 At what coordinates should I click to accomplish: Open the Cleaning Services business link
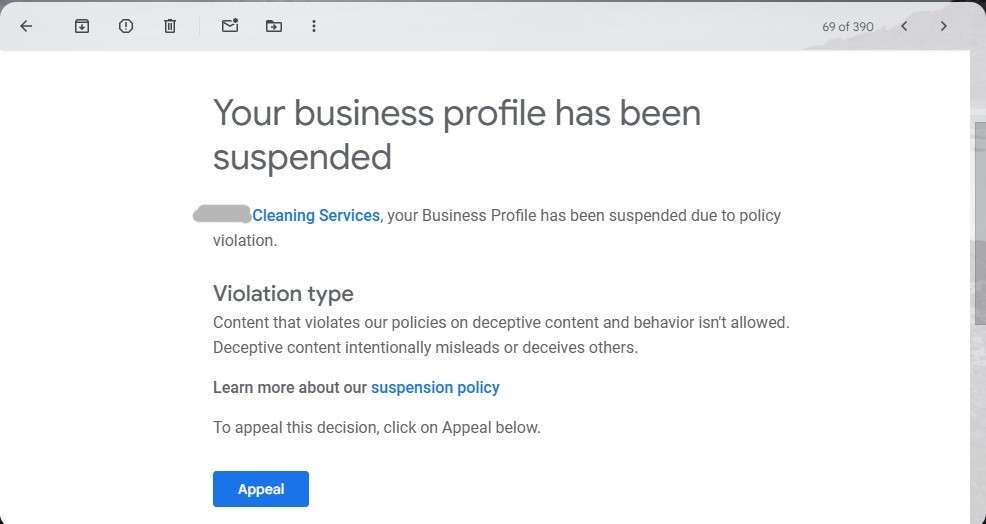[316, 215]
